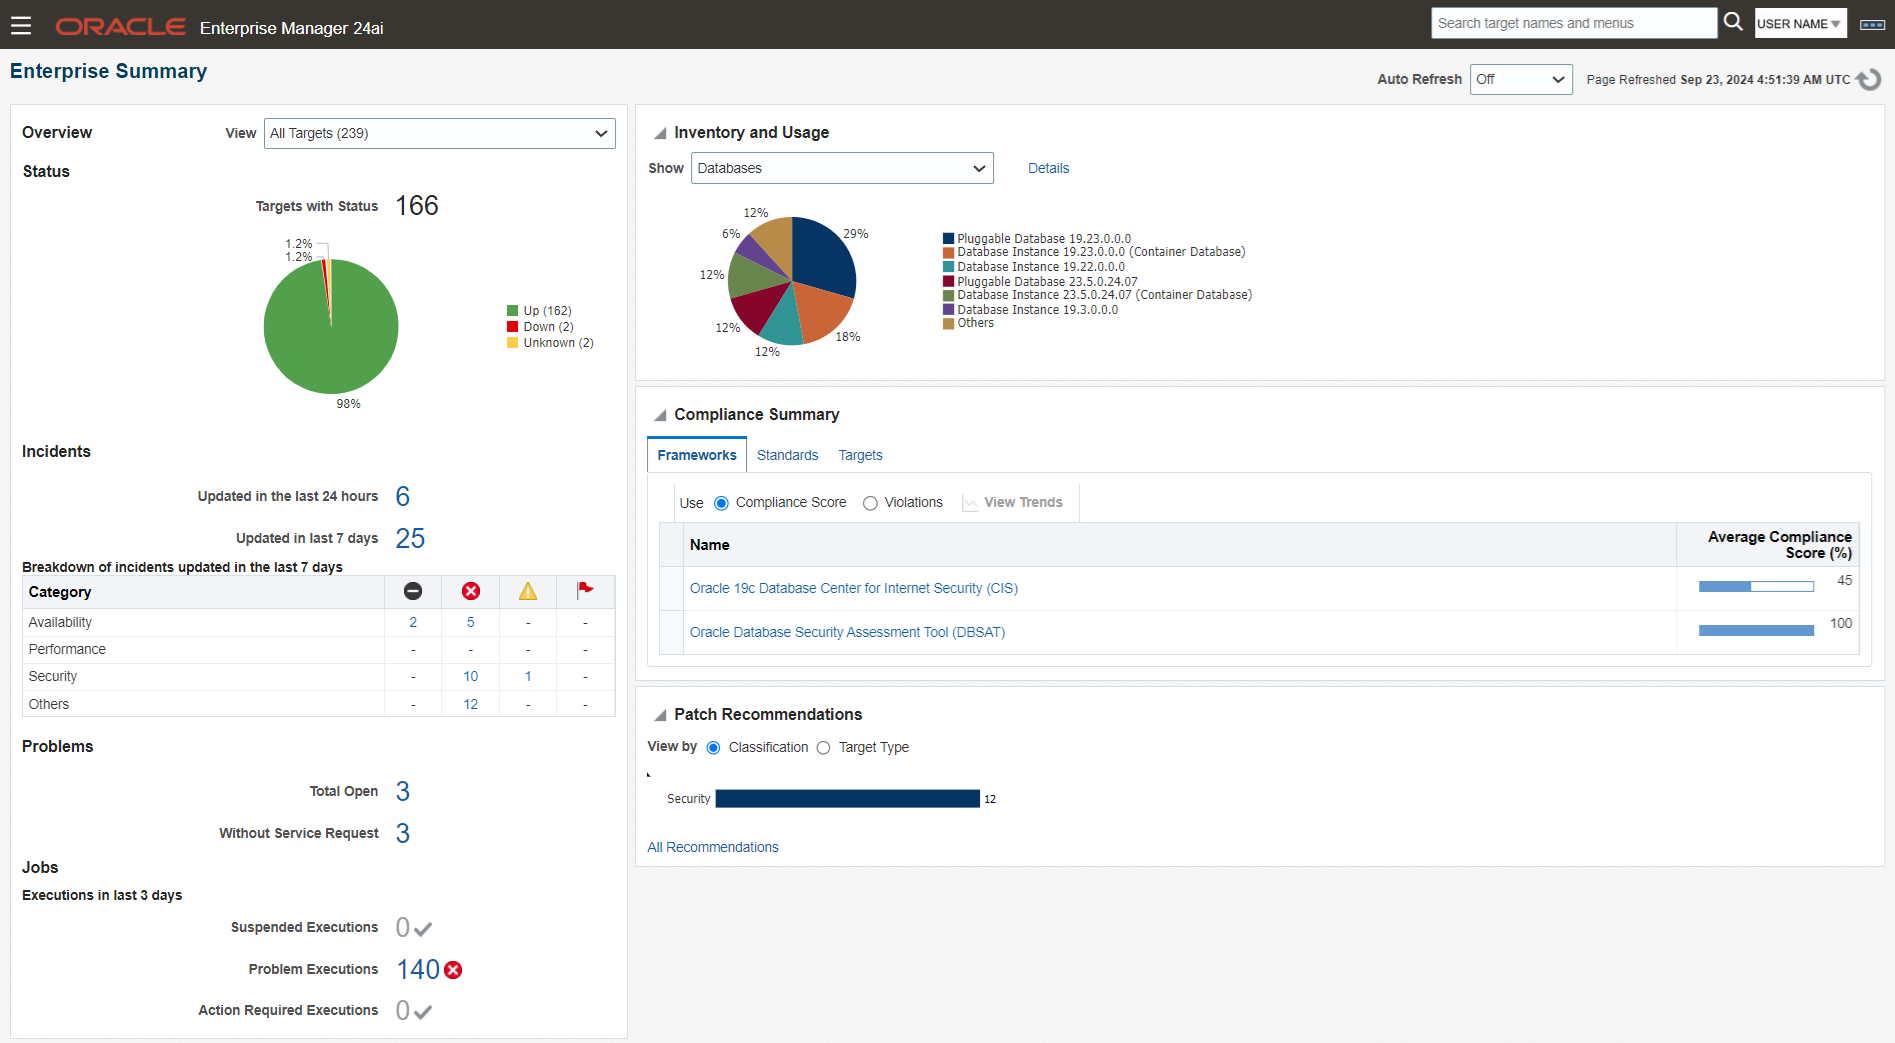Click CIS compliance score progress bar
The width and height of the screenshot is (1895, 1043).
point(1756,587)
